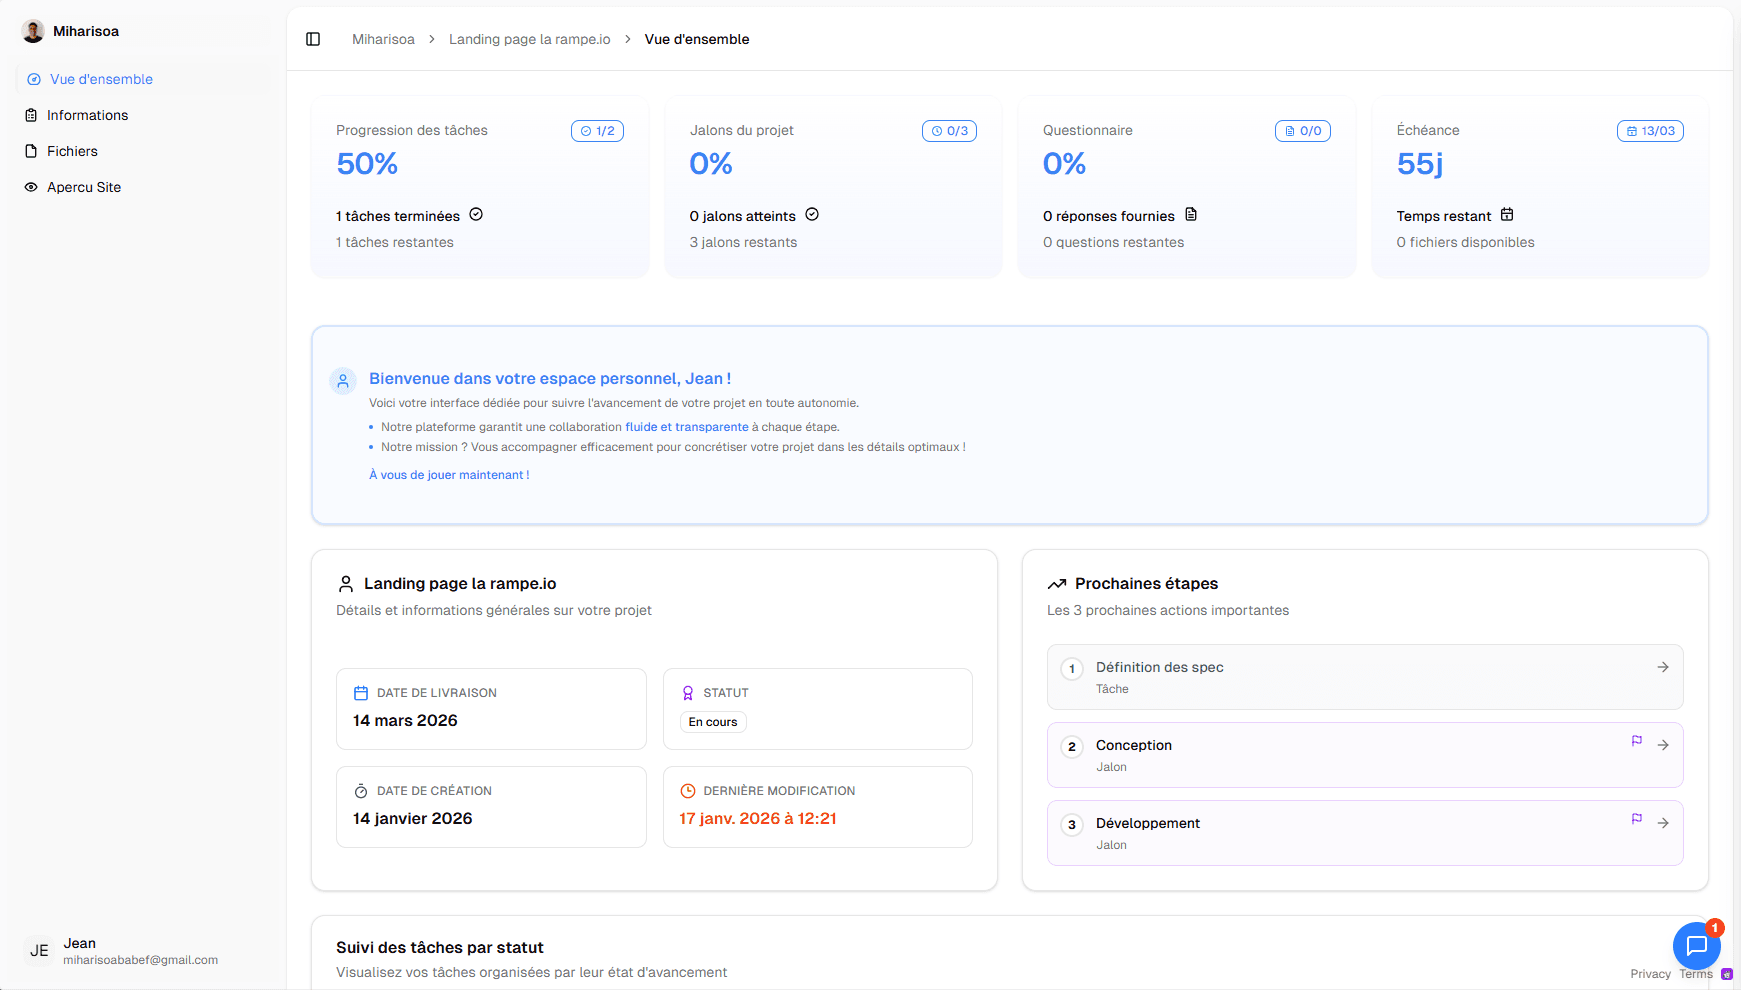Open the chat support bubble
The height and width of the screenshot is (990, 1741).
pos(1696,945)
